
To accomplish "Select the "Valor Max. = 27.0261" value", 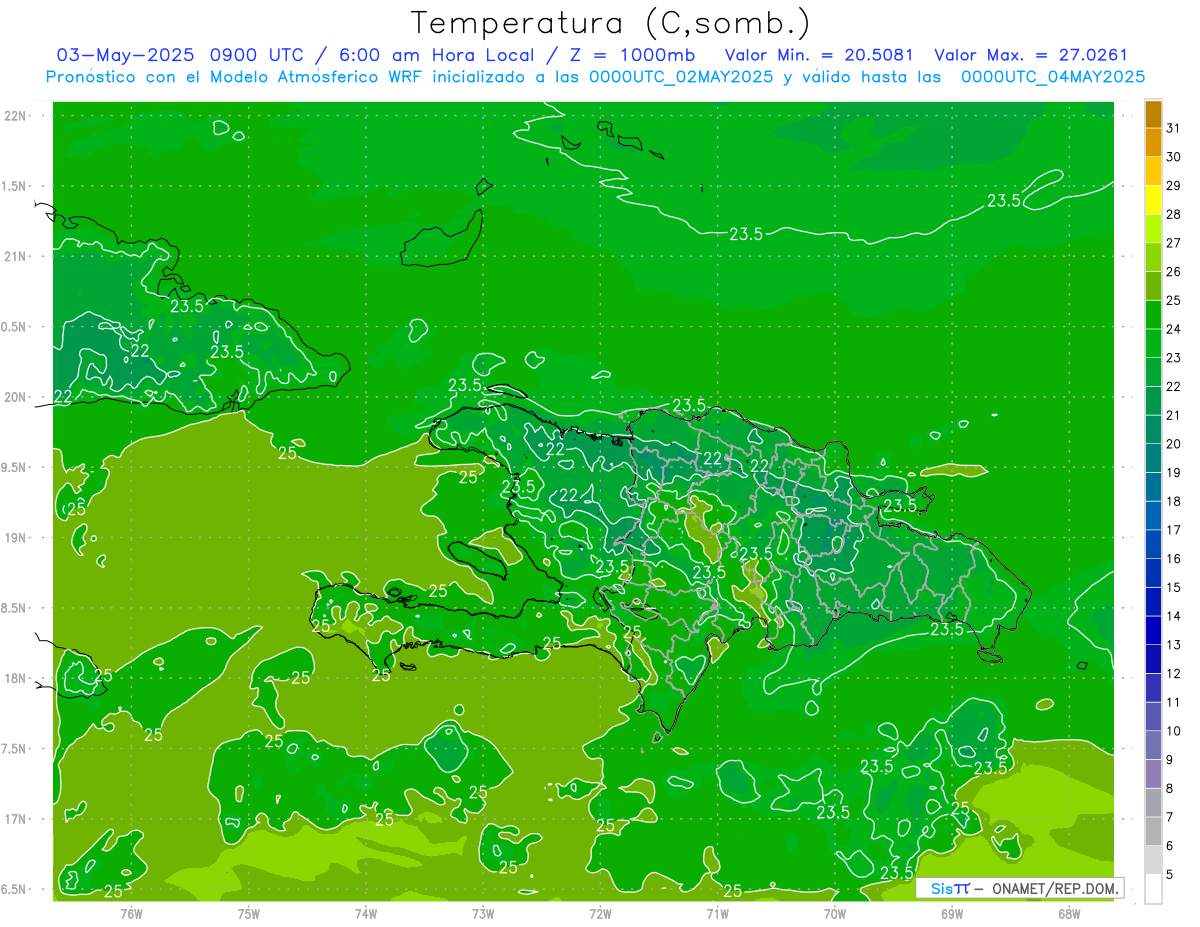I will 1030,55.
